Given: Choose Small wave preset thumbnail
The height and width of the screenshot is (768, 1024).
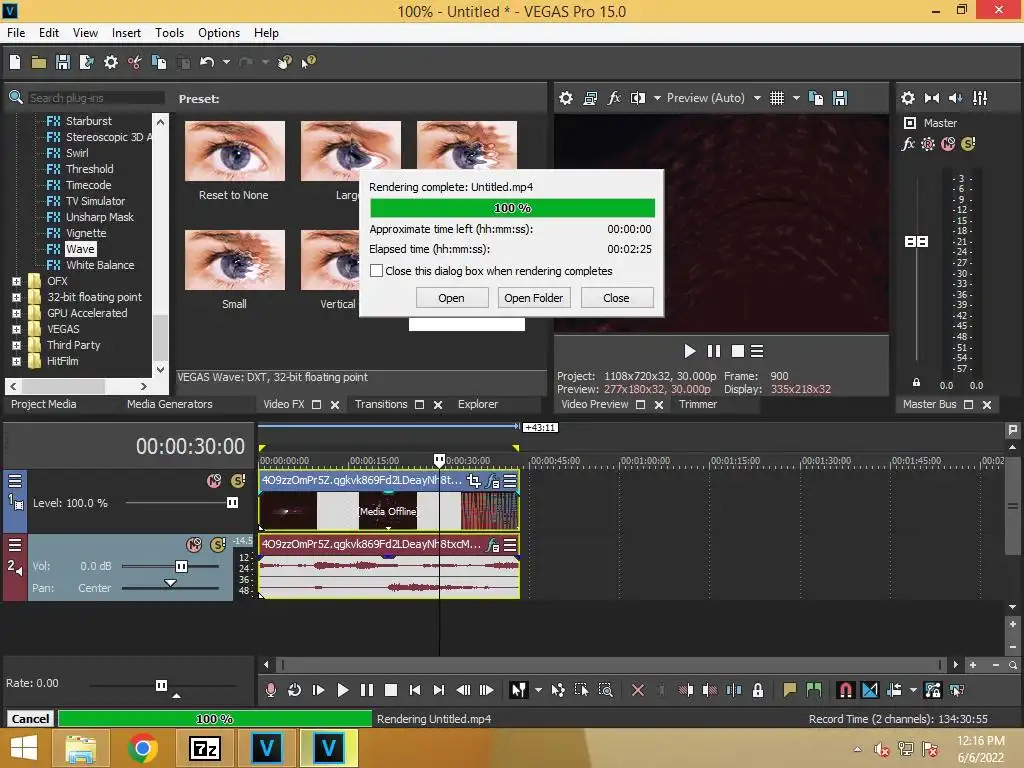Looking at the screenshot, I should [x=234, y=260].
